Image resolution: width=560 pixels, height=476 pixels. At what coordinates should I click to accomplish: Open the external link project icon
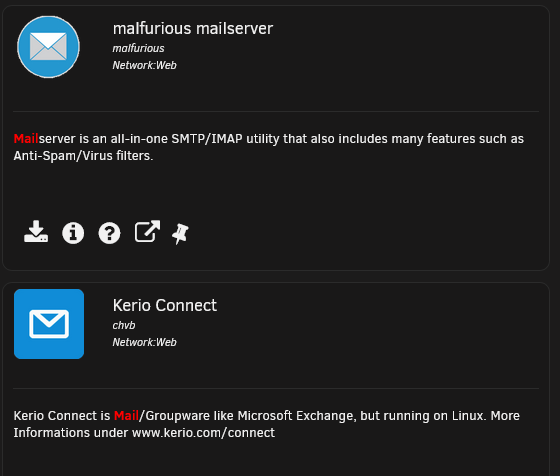click(x=147, y=231)
